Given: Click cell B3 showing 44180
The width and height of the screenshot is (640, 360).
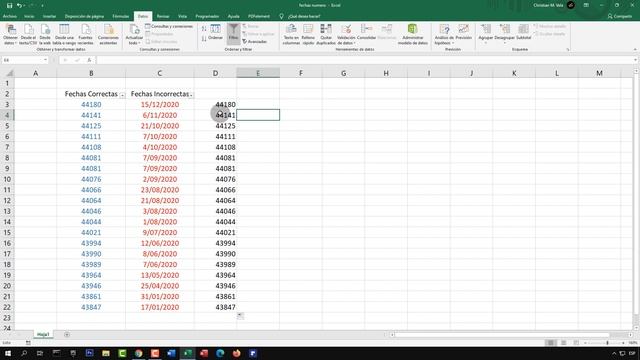Looking at the screenshot, I should 91,104.
